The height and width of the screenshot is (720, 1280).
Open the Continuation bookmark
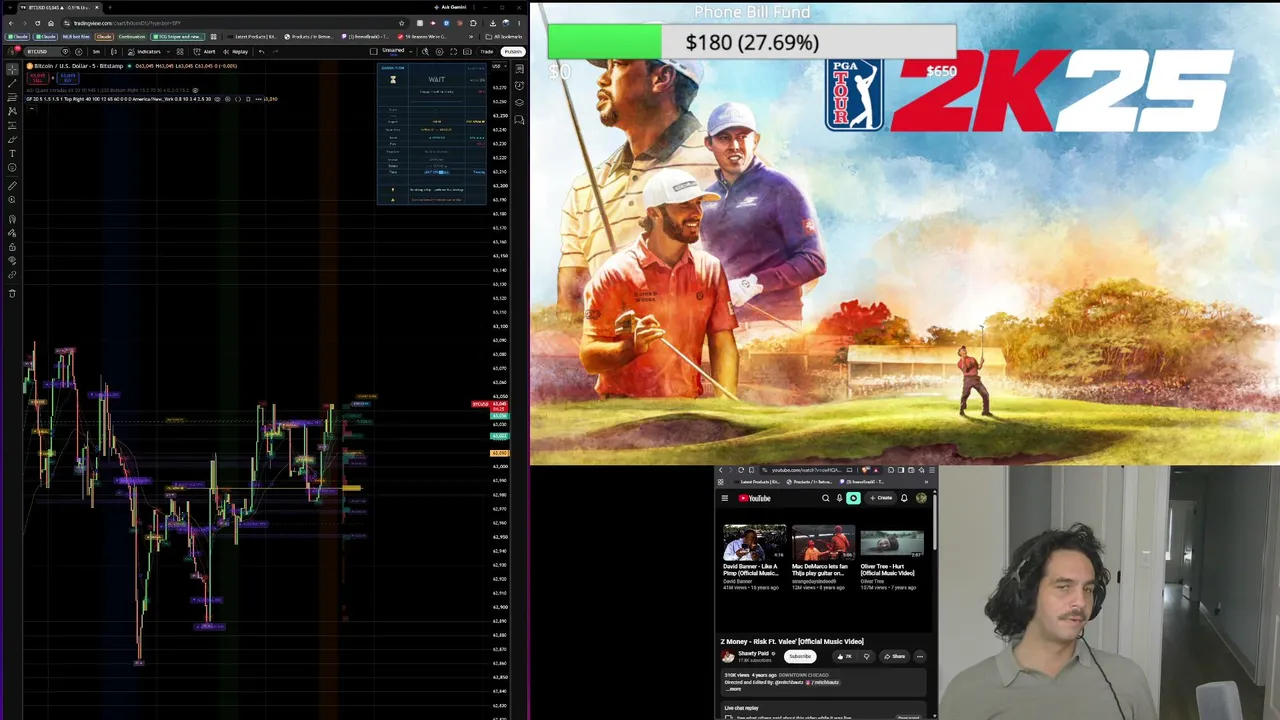coord(130,37)
